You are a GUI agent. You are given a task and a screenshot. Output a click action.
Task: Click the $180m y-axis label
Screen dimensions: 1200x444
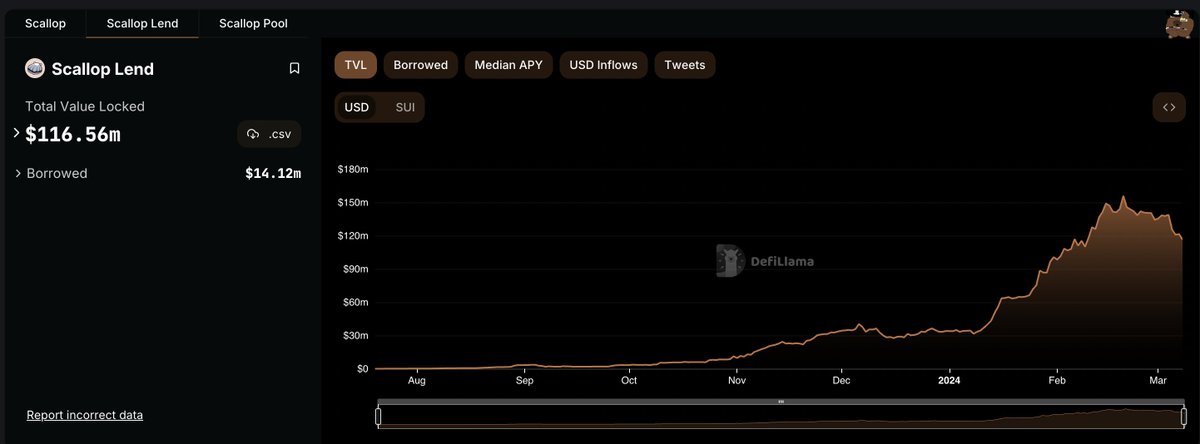[353, 169]
